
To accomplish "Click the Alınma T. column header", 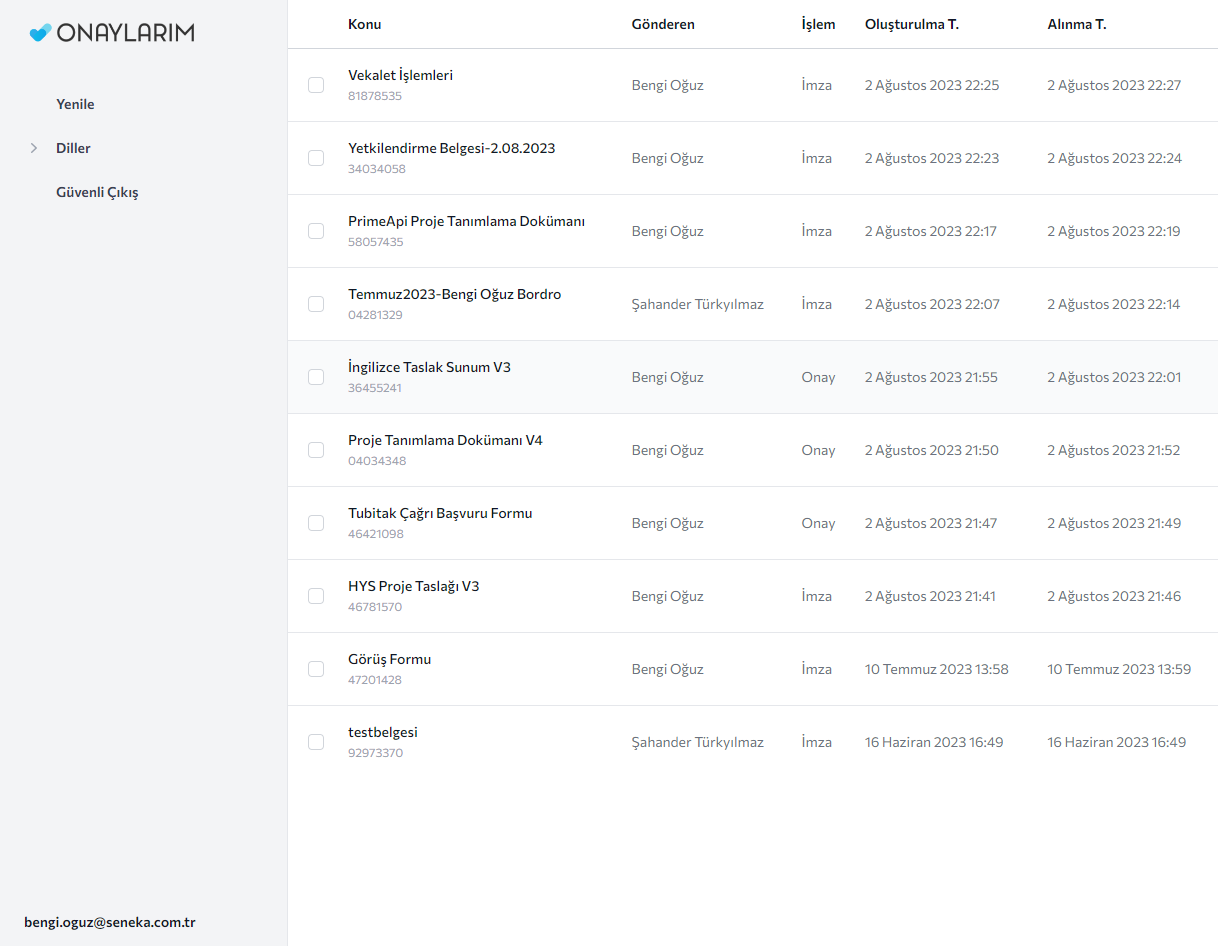I will click(1076, 24).
